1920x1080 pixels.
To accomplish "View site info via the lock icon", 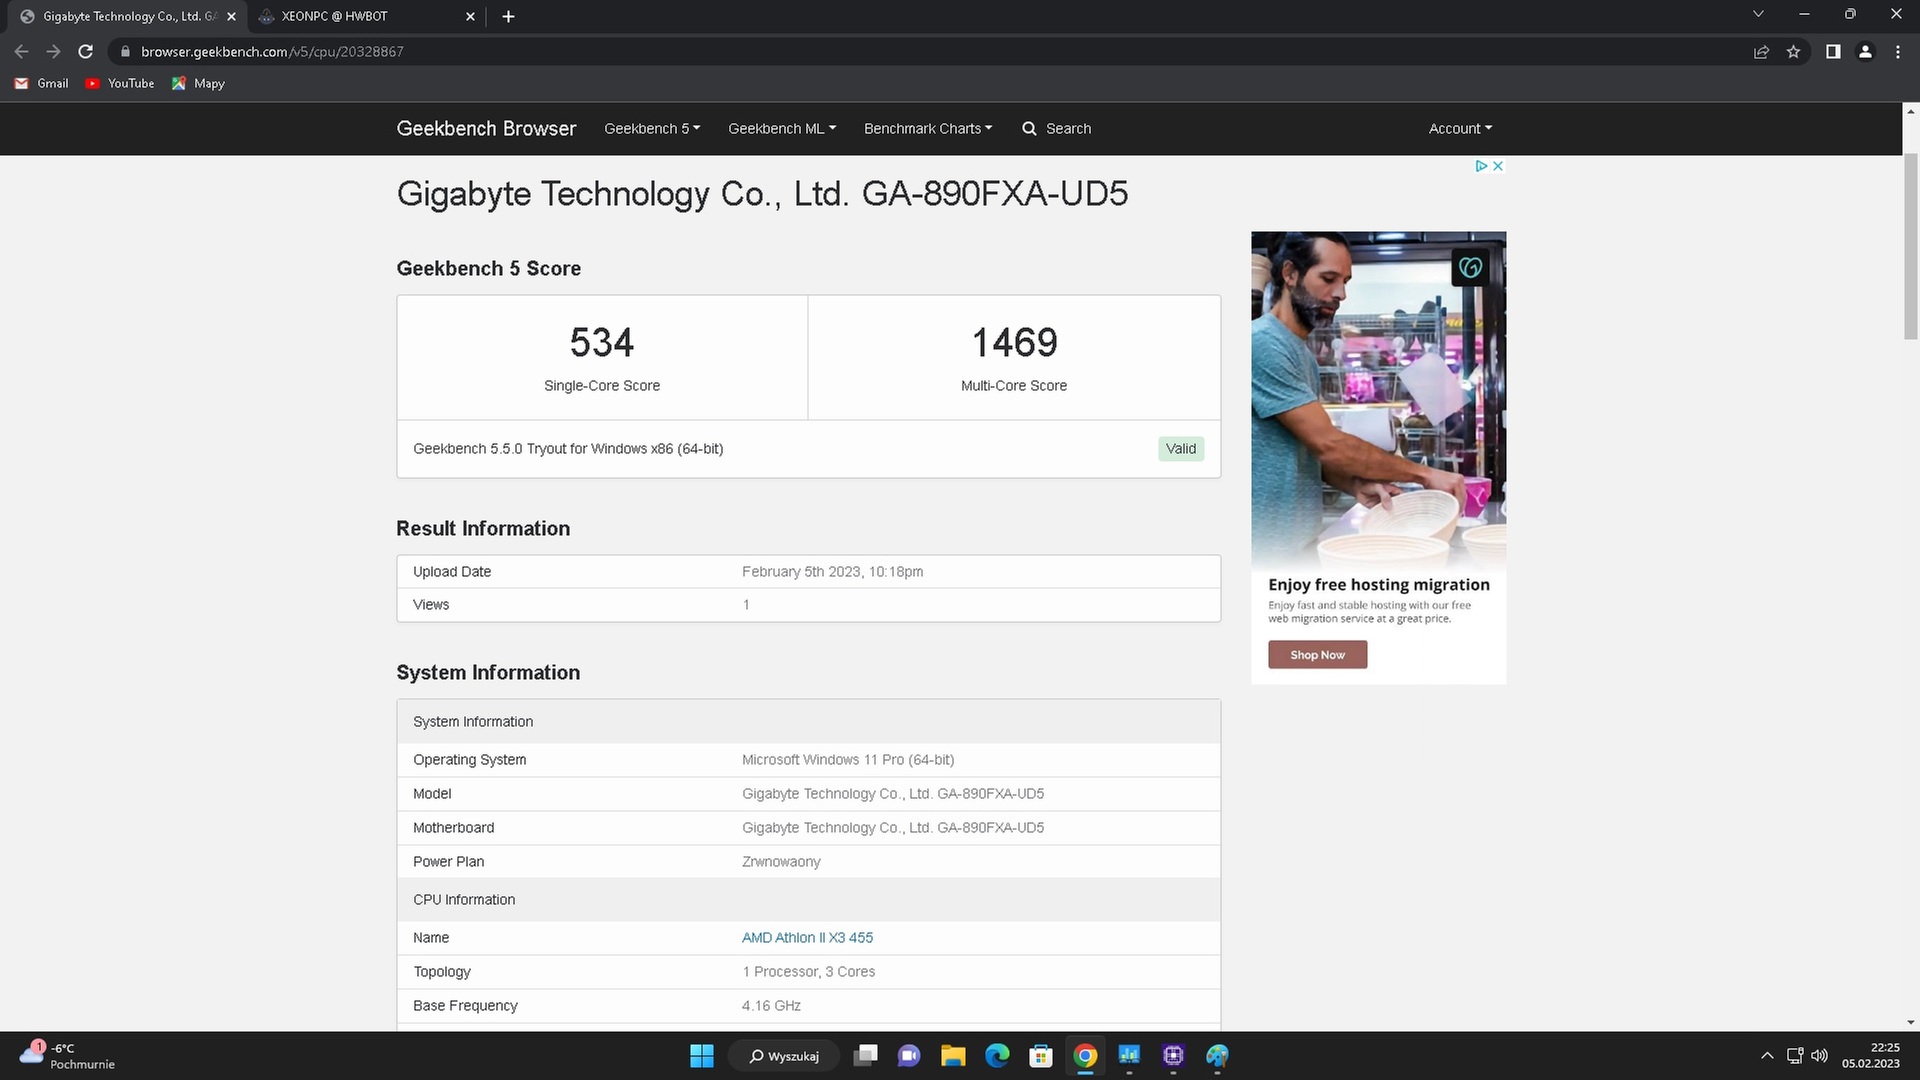I will [x=125, y=52].
